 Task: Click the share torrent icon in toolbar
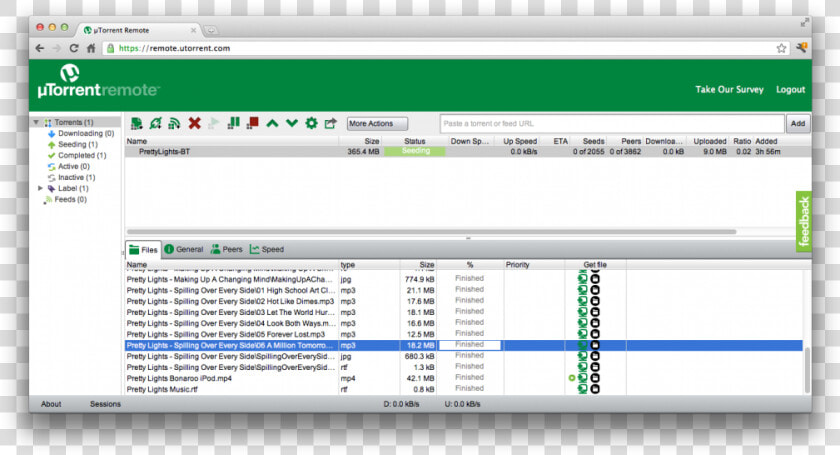(x=331, y=123)
